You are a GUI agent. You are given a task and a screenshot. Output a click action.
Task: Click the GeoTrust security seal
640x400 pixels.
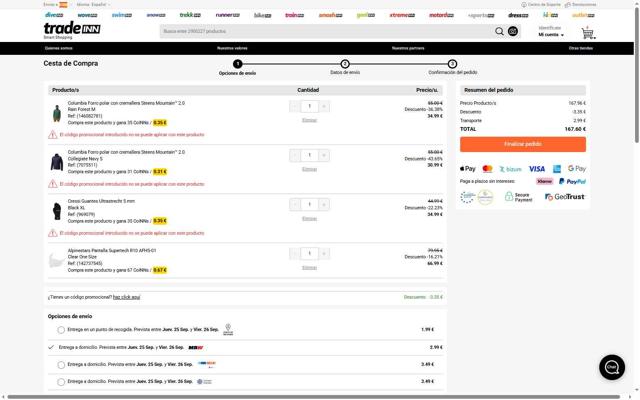565,197
